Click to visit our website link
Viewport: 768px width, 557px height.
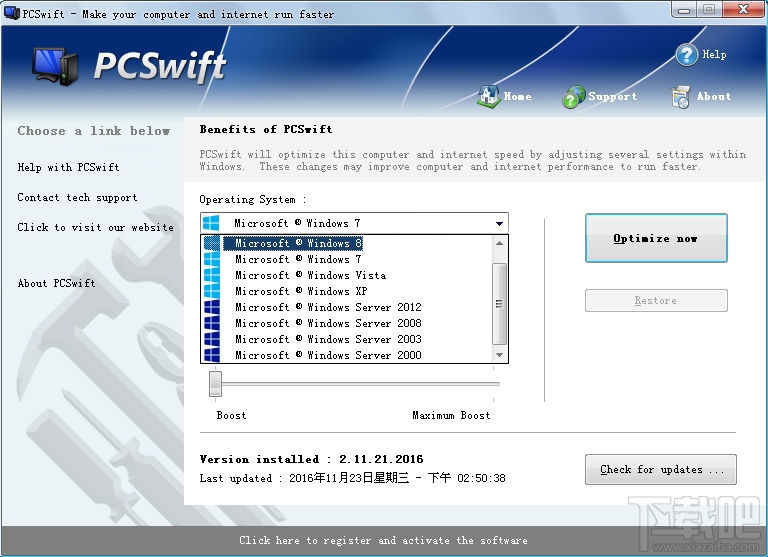click(96, 227)
